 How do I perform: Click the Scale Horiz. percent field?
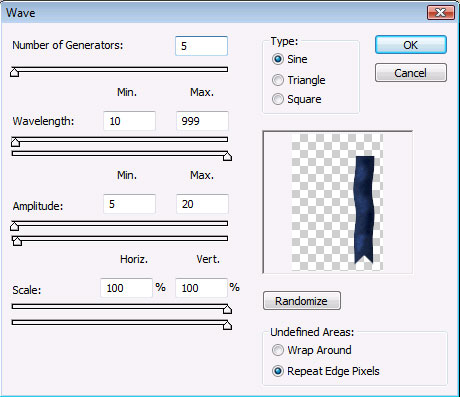pos(126,288)
